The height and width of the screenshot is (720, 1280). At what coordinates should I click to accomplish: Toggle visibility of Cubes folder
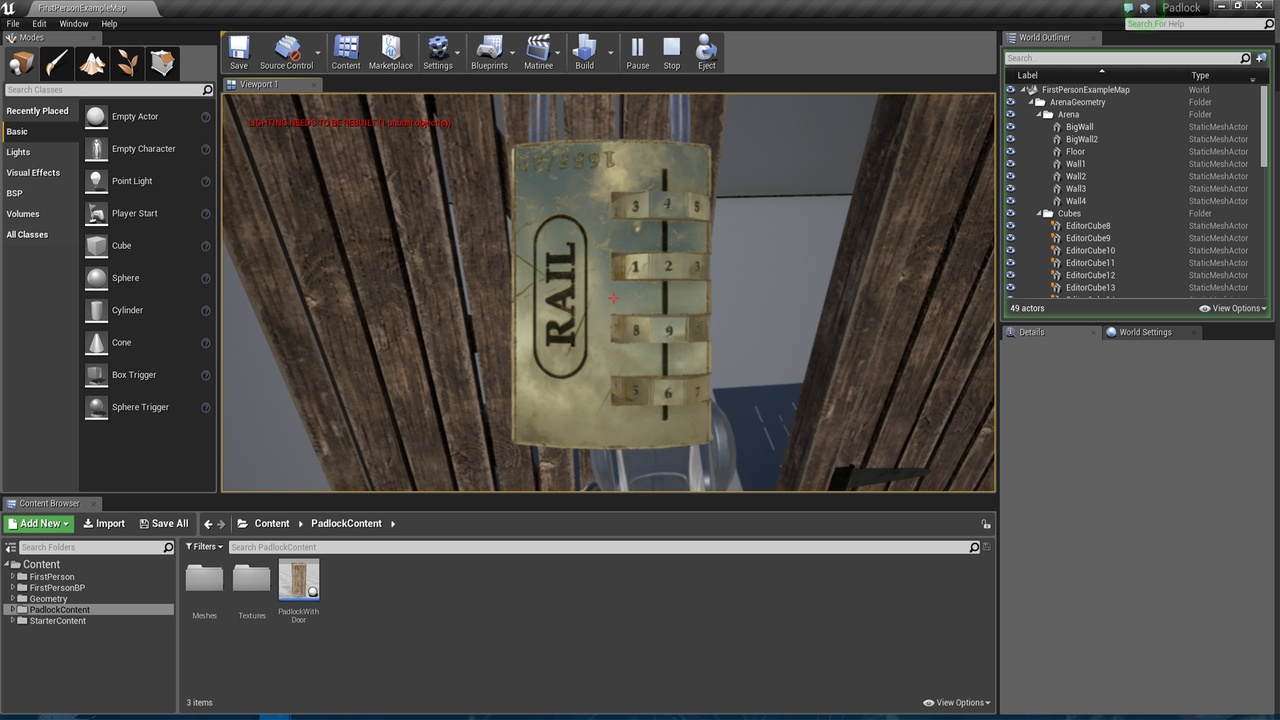pyautogui.click(x=1010, y=214)
